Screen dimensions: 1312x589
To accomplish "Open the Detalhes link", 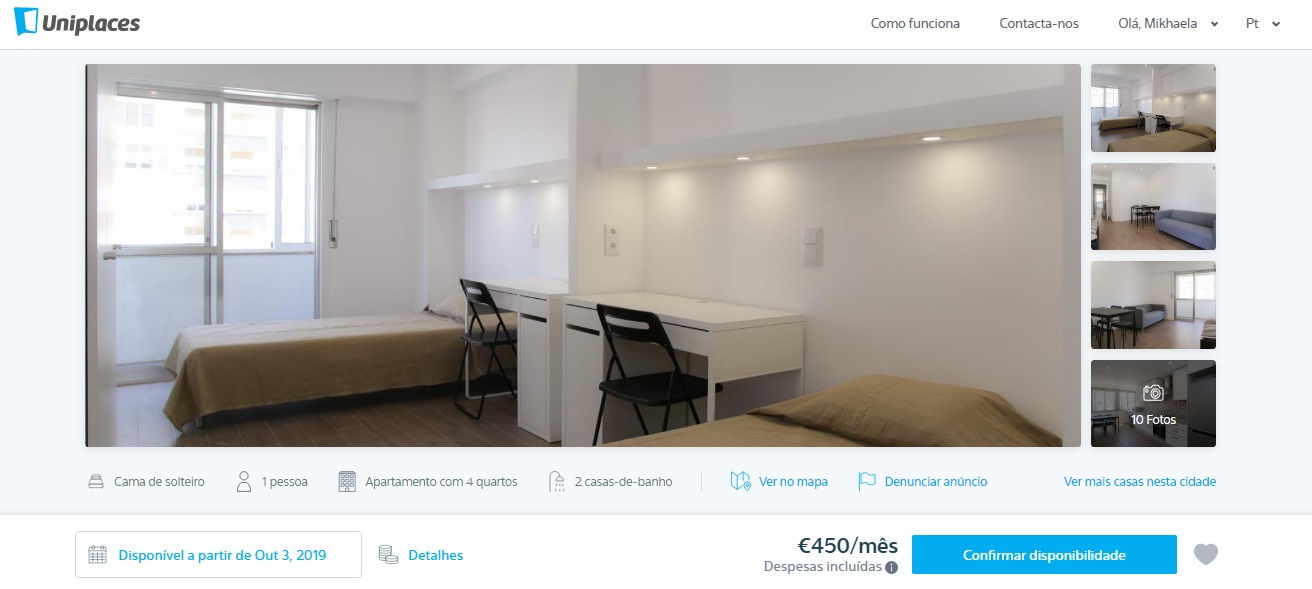I will pos(436,555).
